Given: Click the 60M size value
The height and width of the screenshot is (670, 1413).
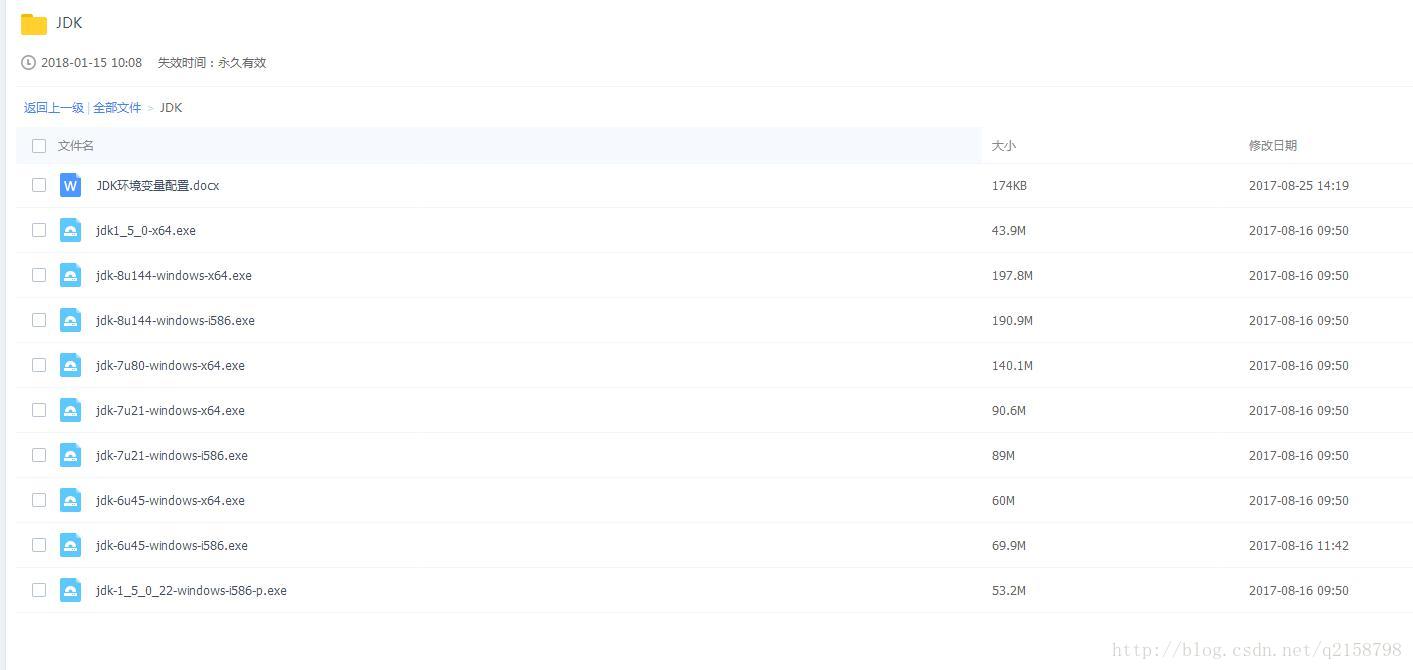Looking at the screenshot, I should pyautogui.click(x=1003, y=501).
